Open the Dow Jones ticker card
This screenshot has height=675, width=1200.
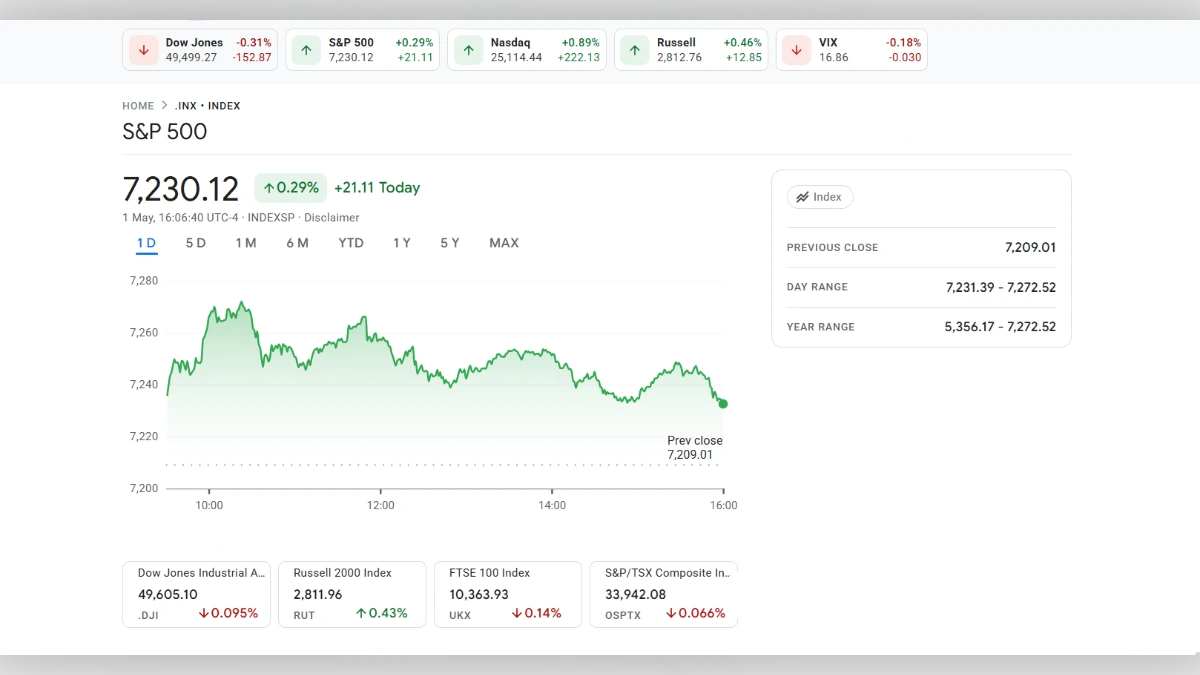[200, 50]
